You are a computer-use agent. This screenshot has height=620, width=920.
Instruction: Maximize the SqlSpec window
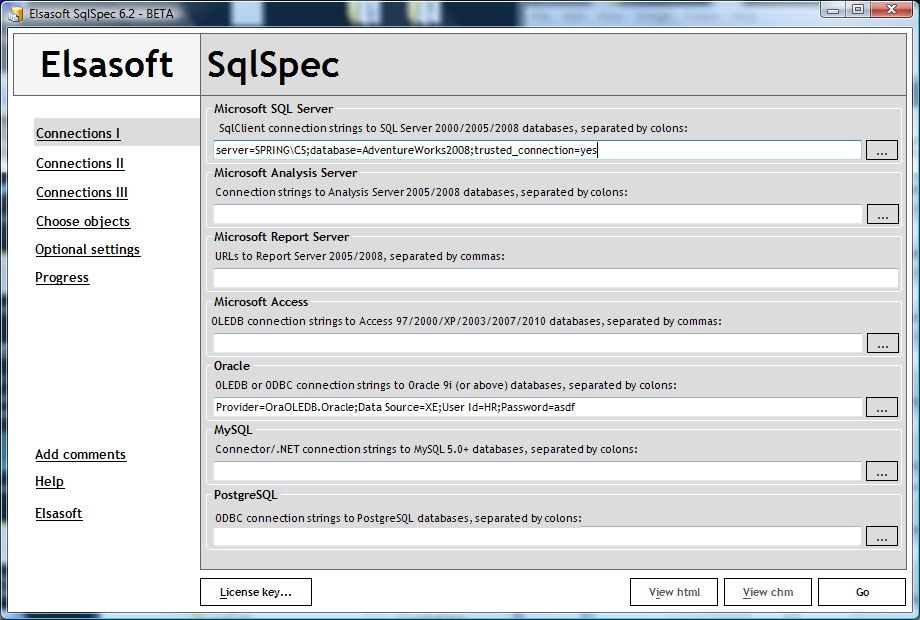click(x=858, y=9)
